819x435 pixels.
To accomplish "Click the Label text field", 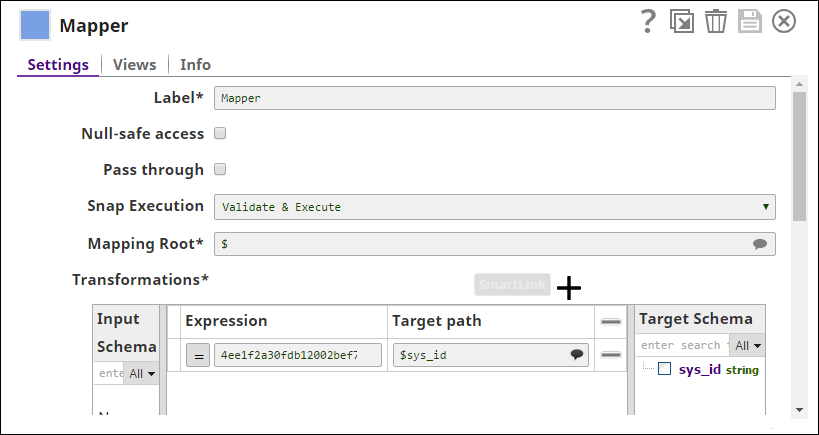I will coord(495,98).
